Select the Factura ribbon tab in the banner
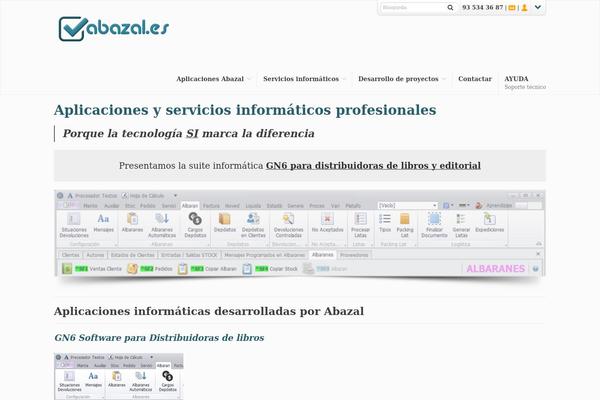The image size is (600, 400). tap(211, 206)
